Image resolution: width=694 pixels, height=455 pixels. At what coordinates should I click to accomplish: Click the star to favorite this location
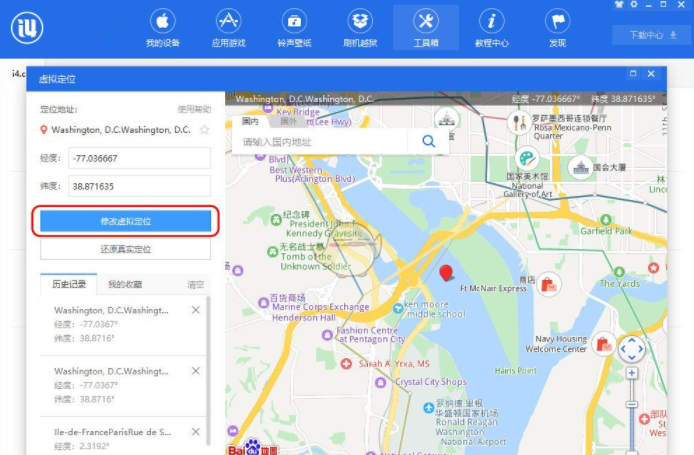click(204, 130)
